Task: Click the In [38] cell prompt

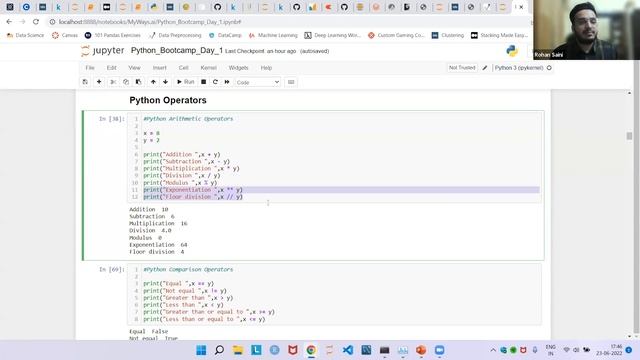Action: click(111, 119)
